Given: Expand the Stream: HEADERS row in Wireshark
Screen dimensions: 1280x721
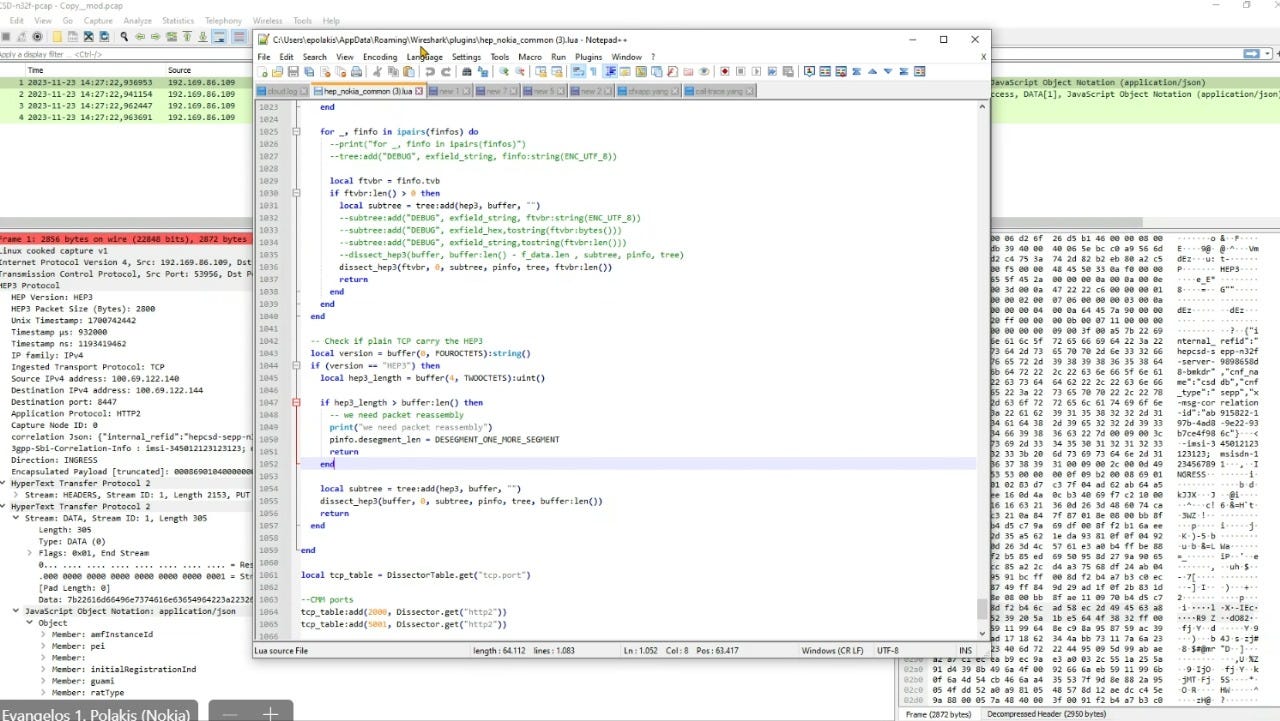Looking at the screenshot, I should click(15, 494).
